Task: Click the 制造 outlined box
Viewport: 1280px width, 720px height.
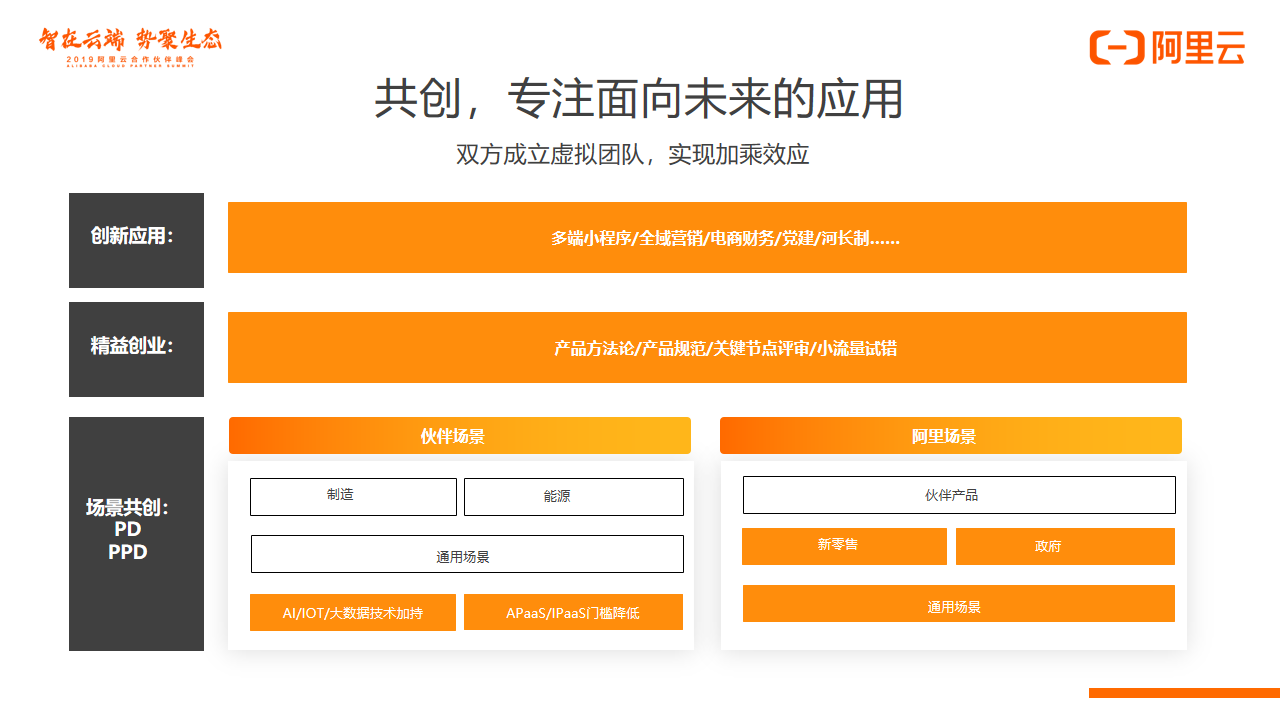Action: click(353, 497)
